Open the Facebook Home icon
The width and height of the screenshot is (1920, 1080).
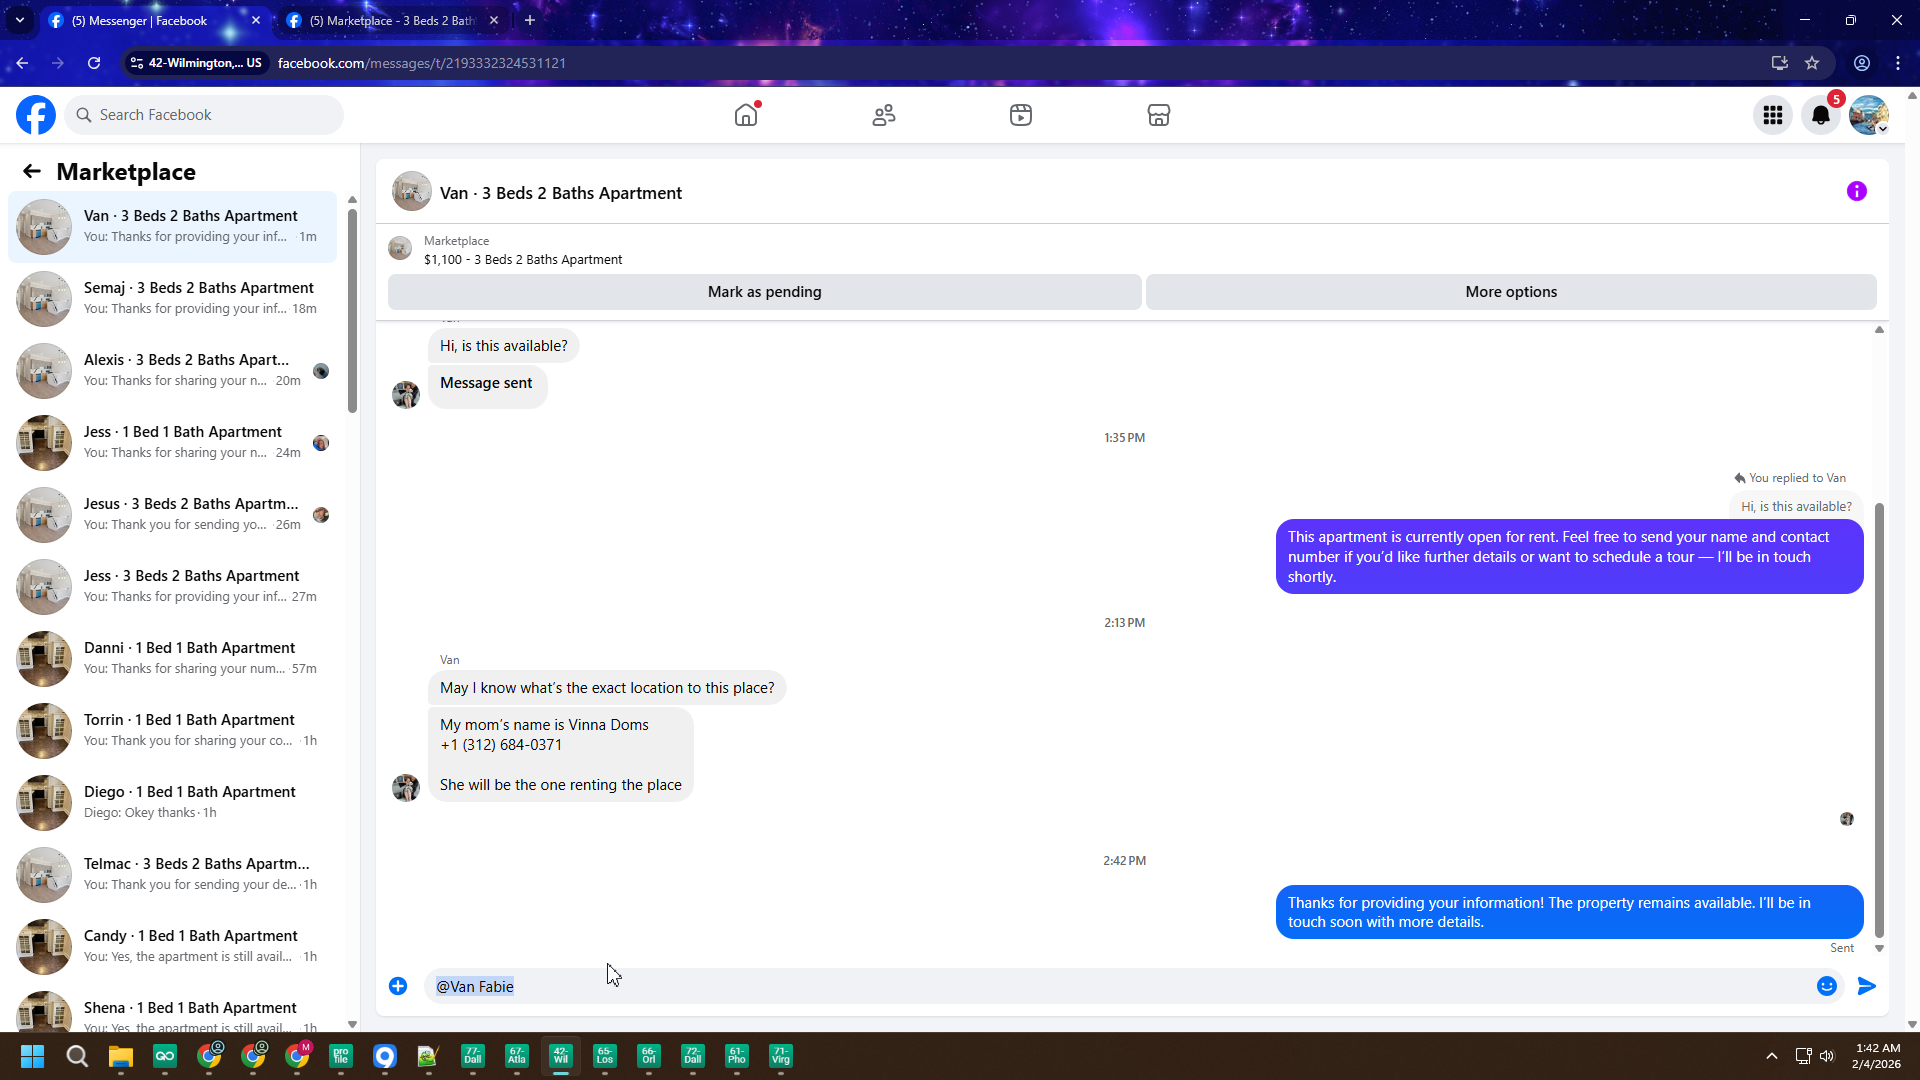coord(746,115)
